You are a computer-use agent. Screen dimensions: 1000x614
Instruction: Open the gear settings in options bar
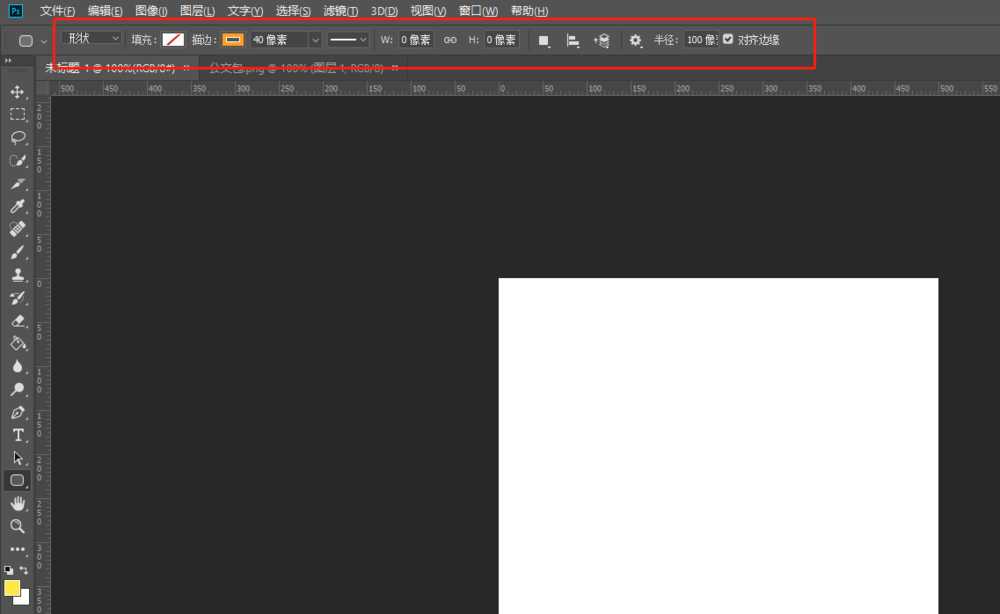click(635, 40)
